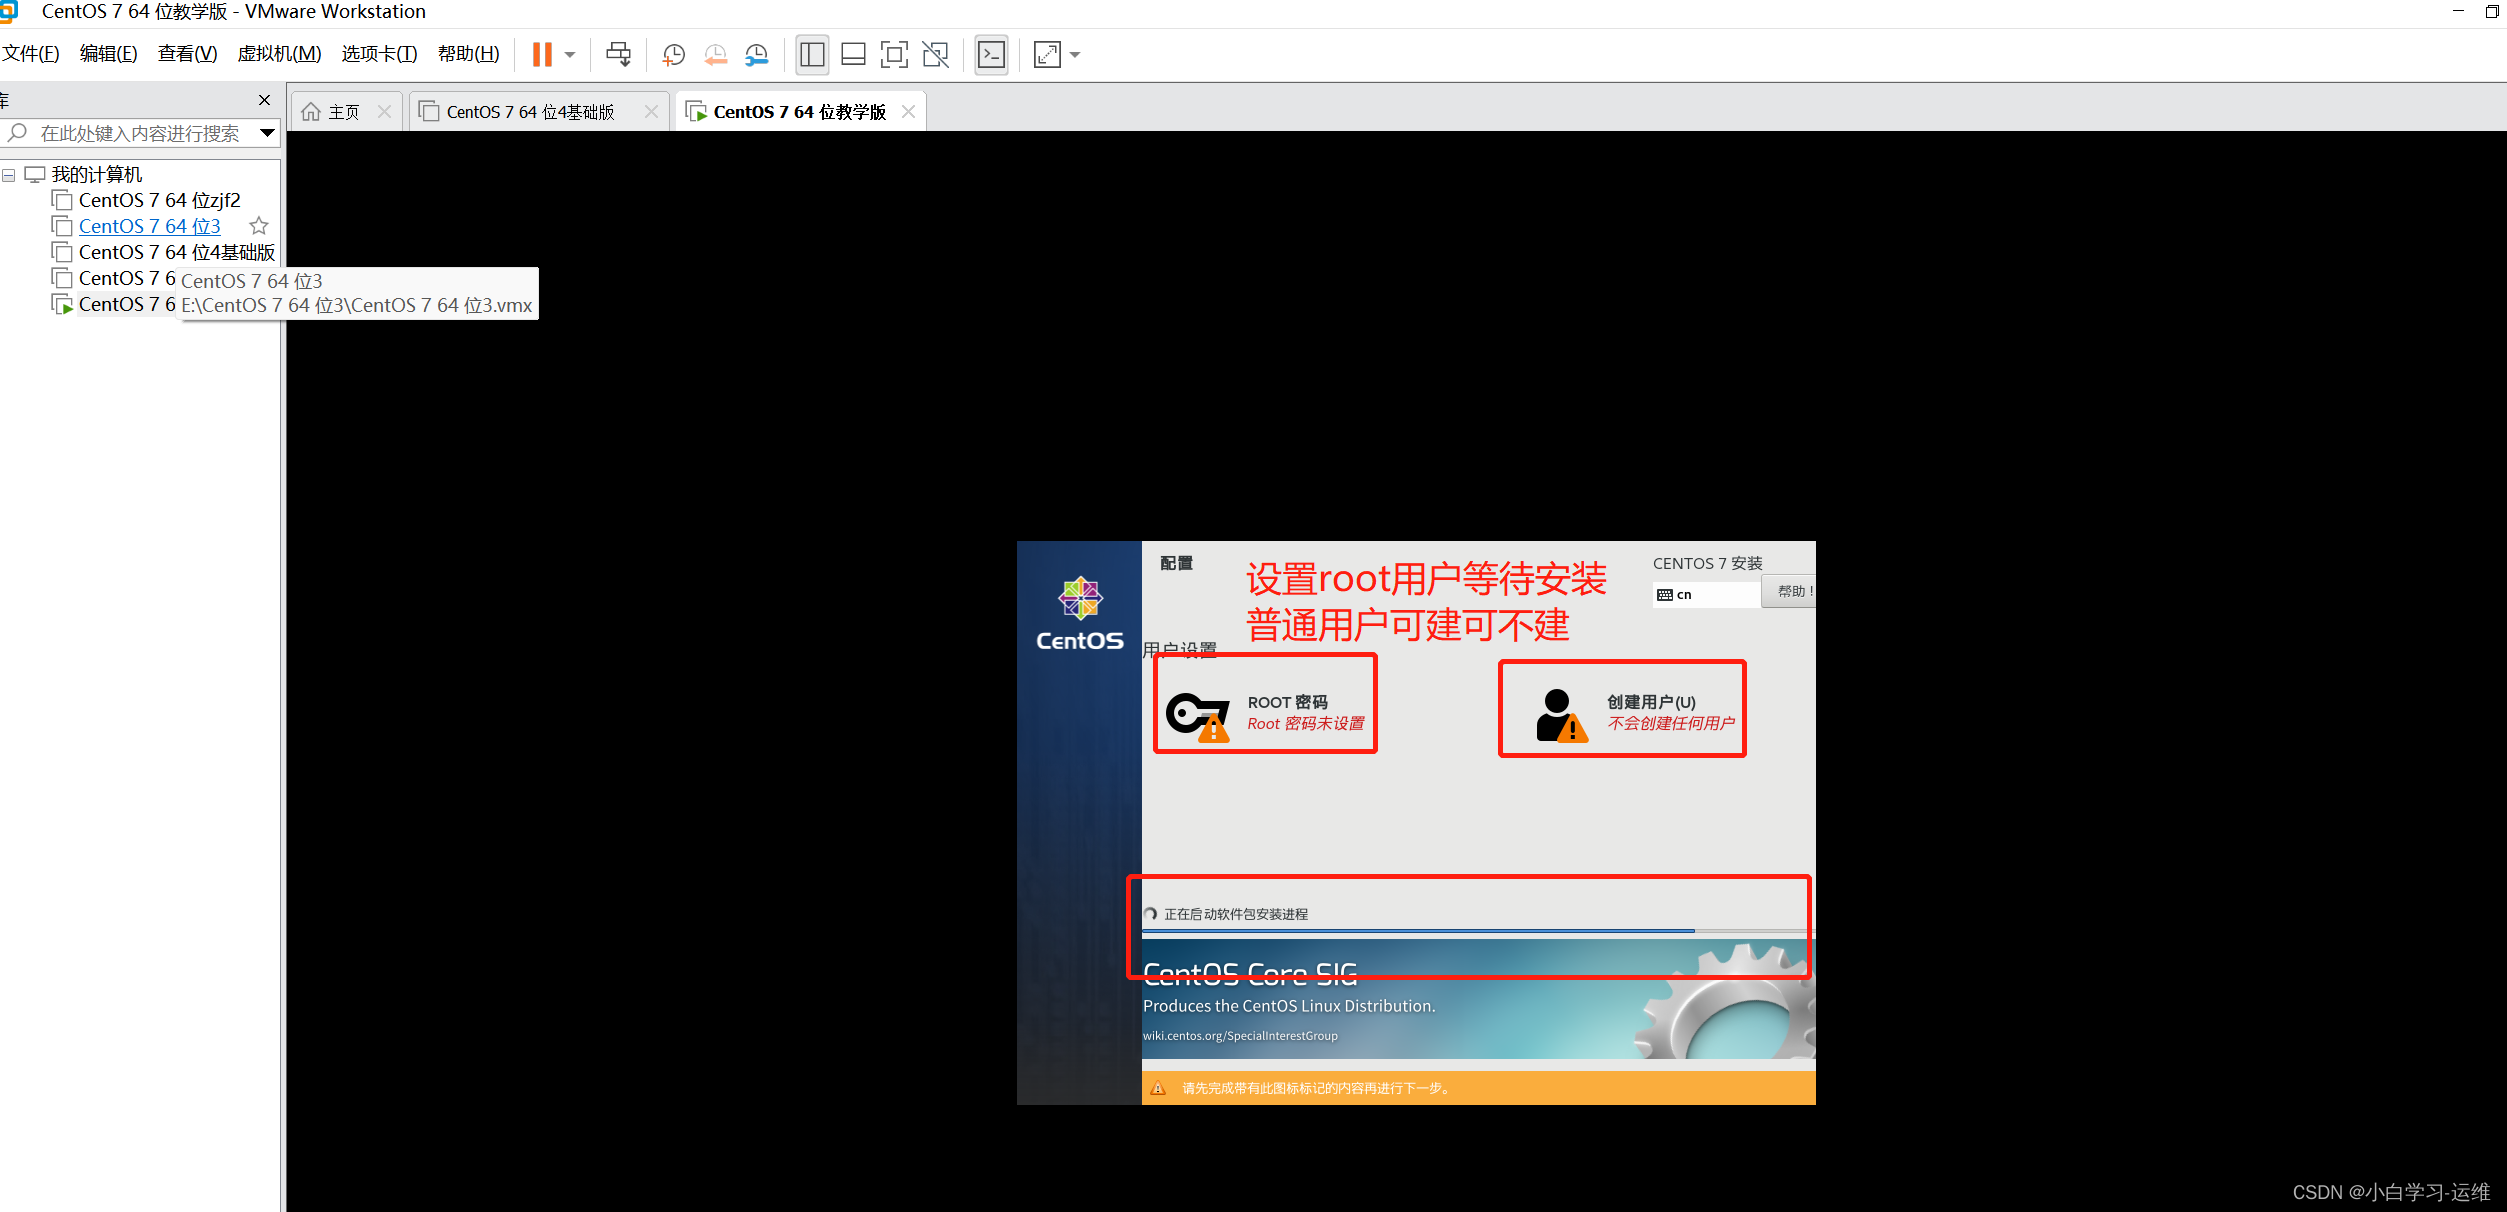
Task: Click the VMware Workstation title bar icon
Action: point(9,12)
